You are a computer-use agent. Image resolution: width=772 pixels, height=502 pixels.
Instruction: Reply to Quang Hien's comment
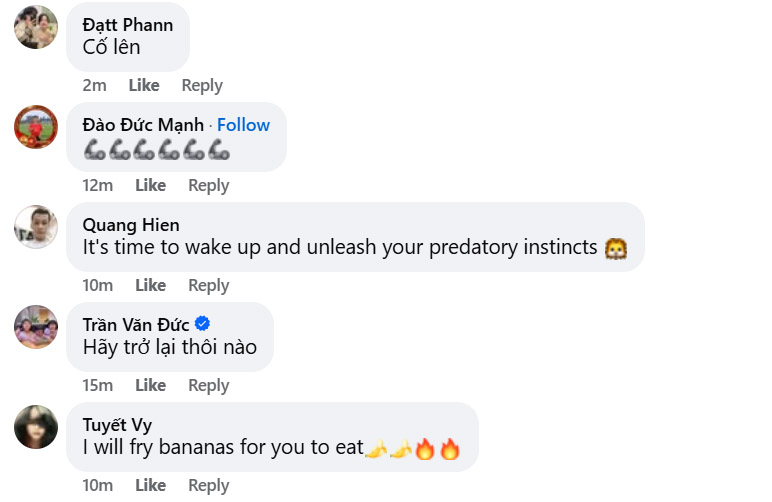point(209,286)
